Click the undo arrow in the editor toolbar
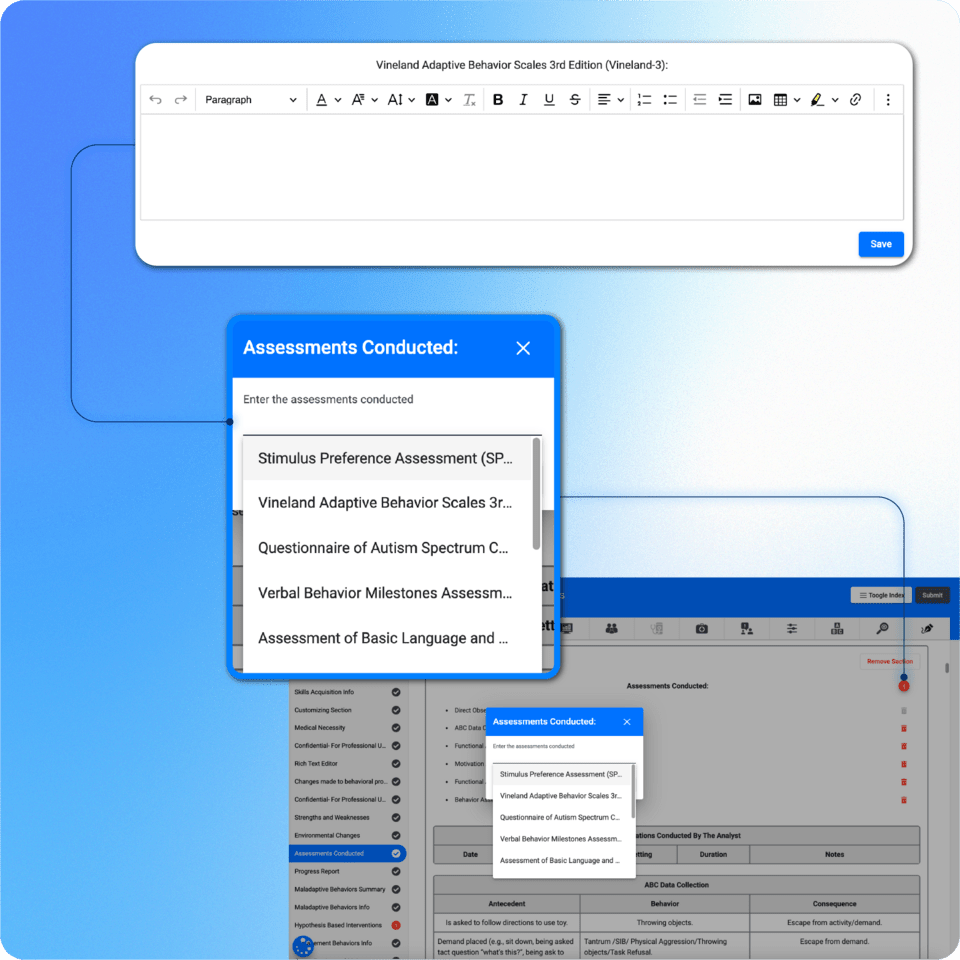 (x=155, y=99)
